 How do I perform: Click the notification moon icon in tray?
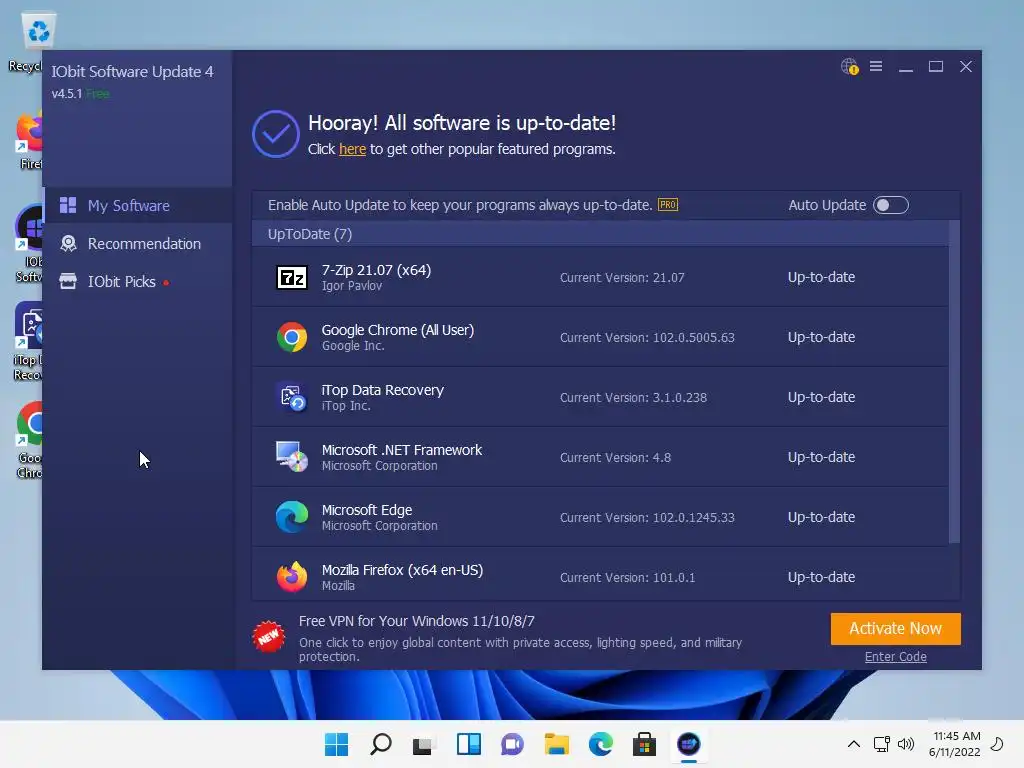997,744
